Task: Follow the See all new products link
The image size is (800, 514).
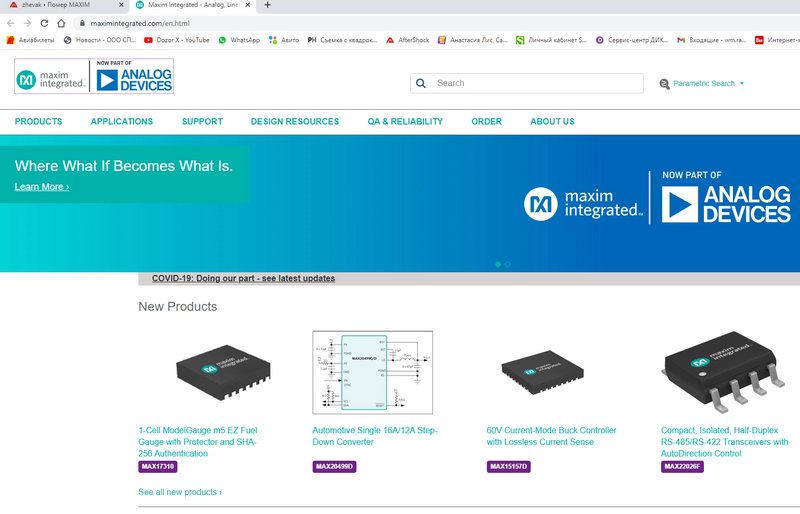Action: pyautogui.click(x=180, y=492)
